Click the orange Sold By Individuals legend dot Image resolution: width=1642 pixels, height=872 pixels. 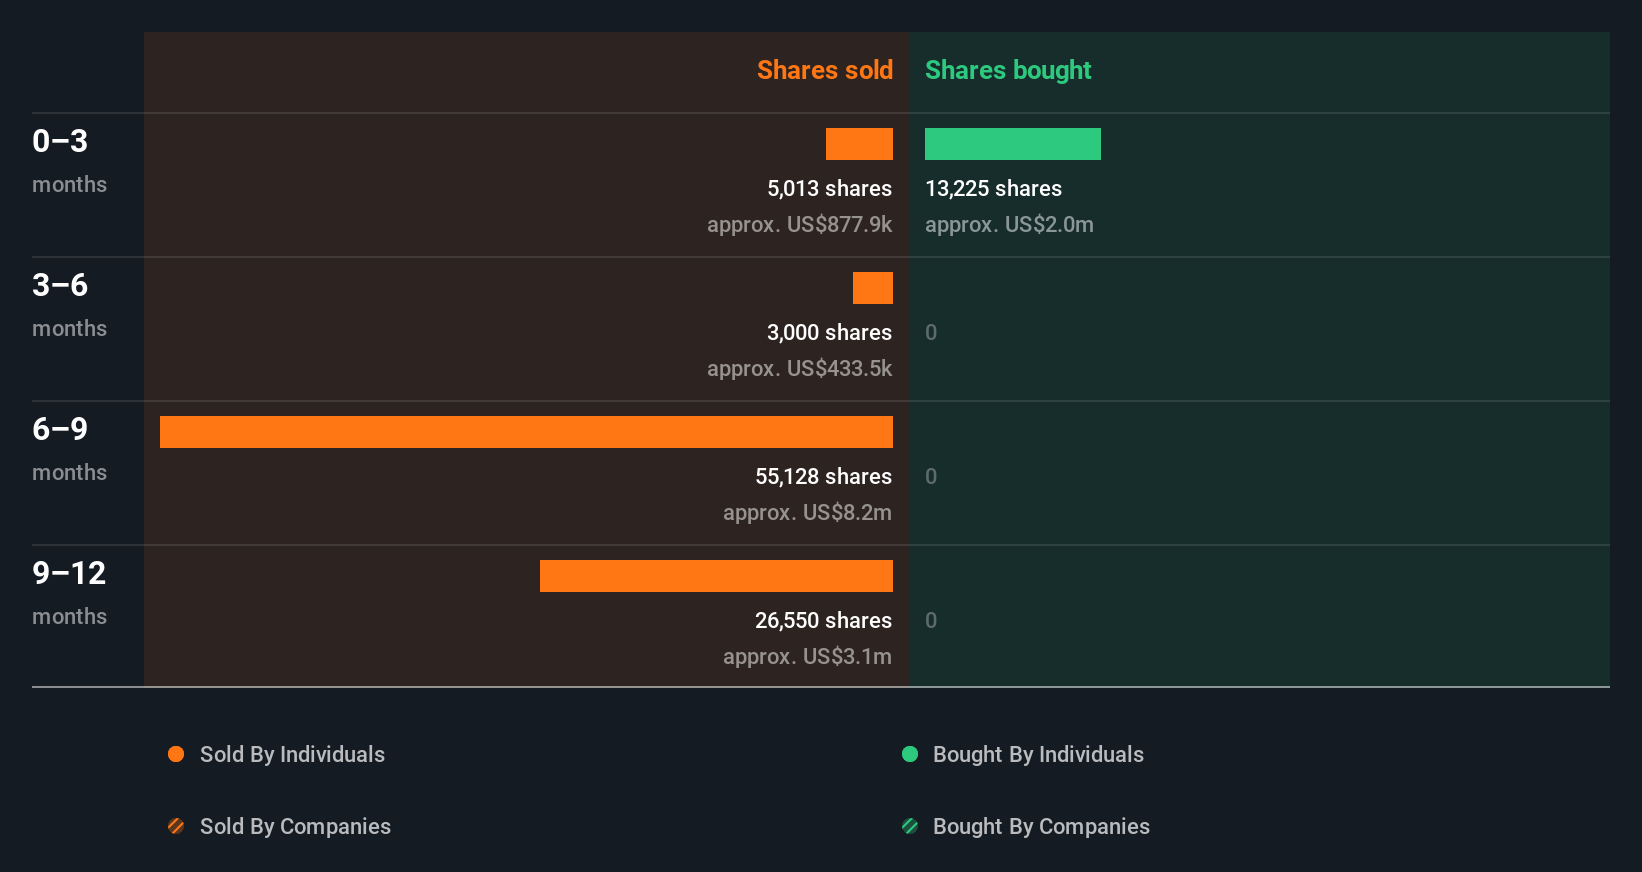176,754
